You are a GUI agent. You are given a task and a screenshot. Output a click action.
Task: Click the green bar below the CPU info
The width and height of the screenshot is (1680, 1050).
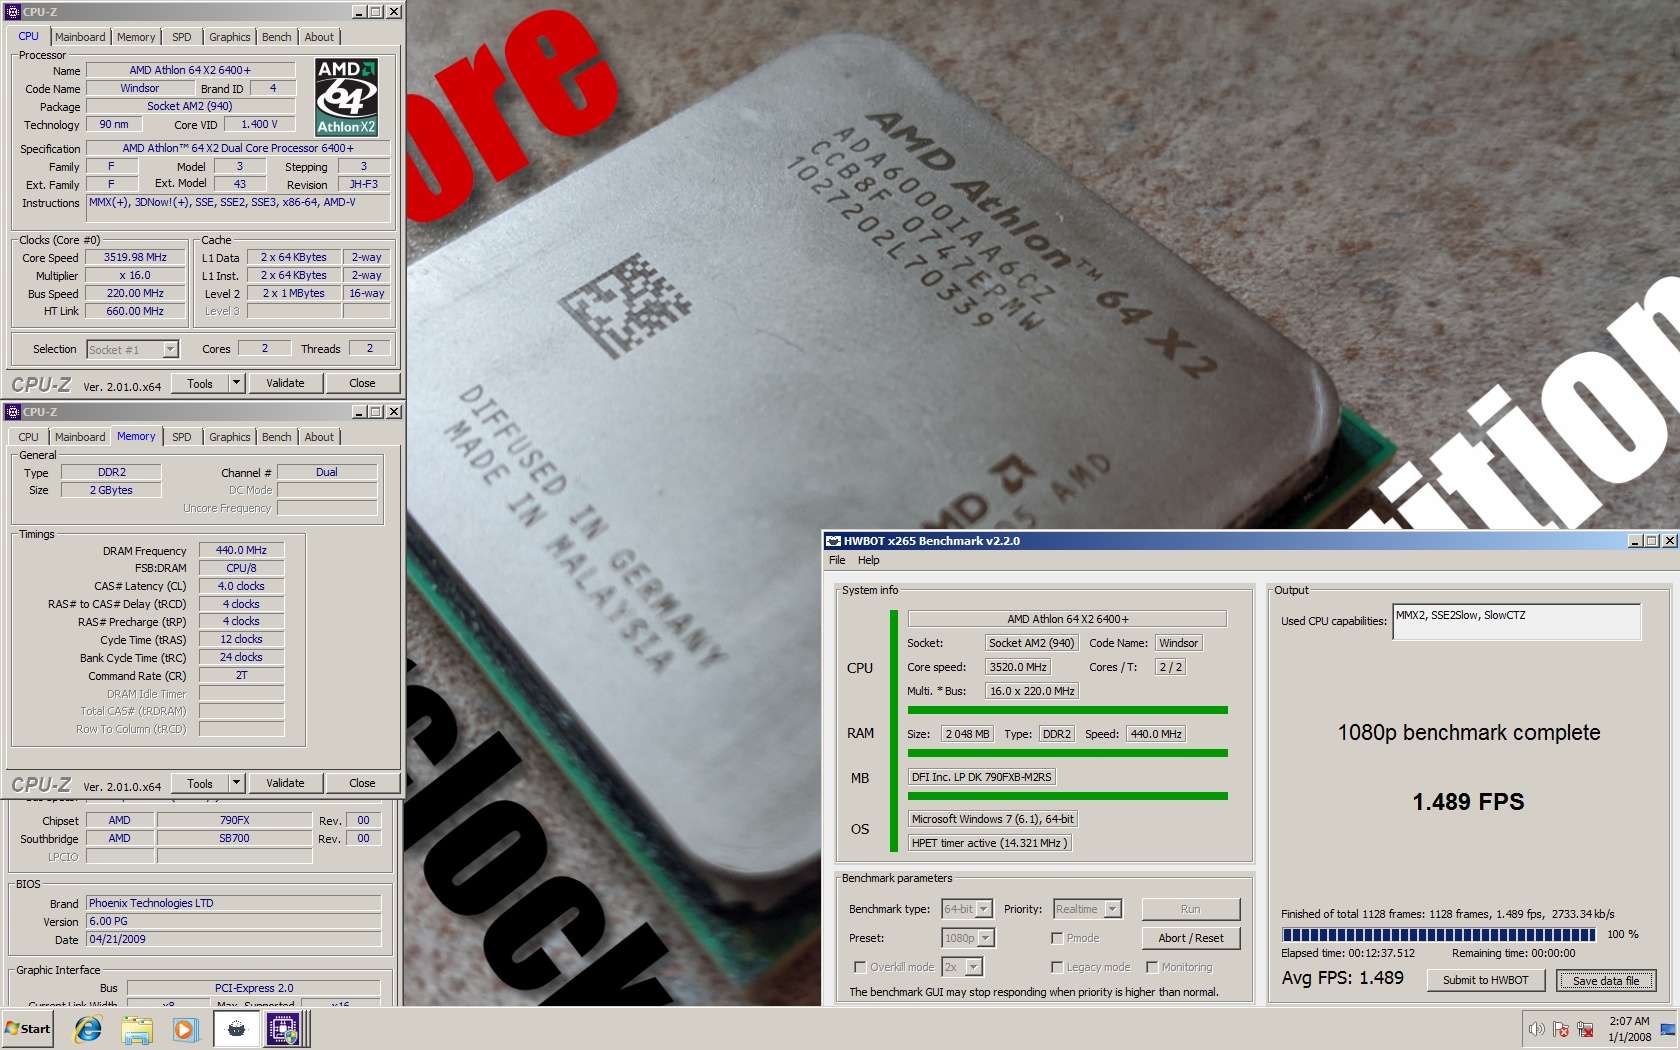(x=1067, y=710)
